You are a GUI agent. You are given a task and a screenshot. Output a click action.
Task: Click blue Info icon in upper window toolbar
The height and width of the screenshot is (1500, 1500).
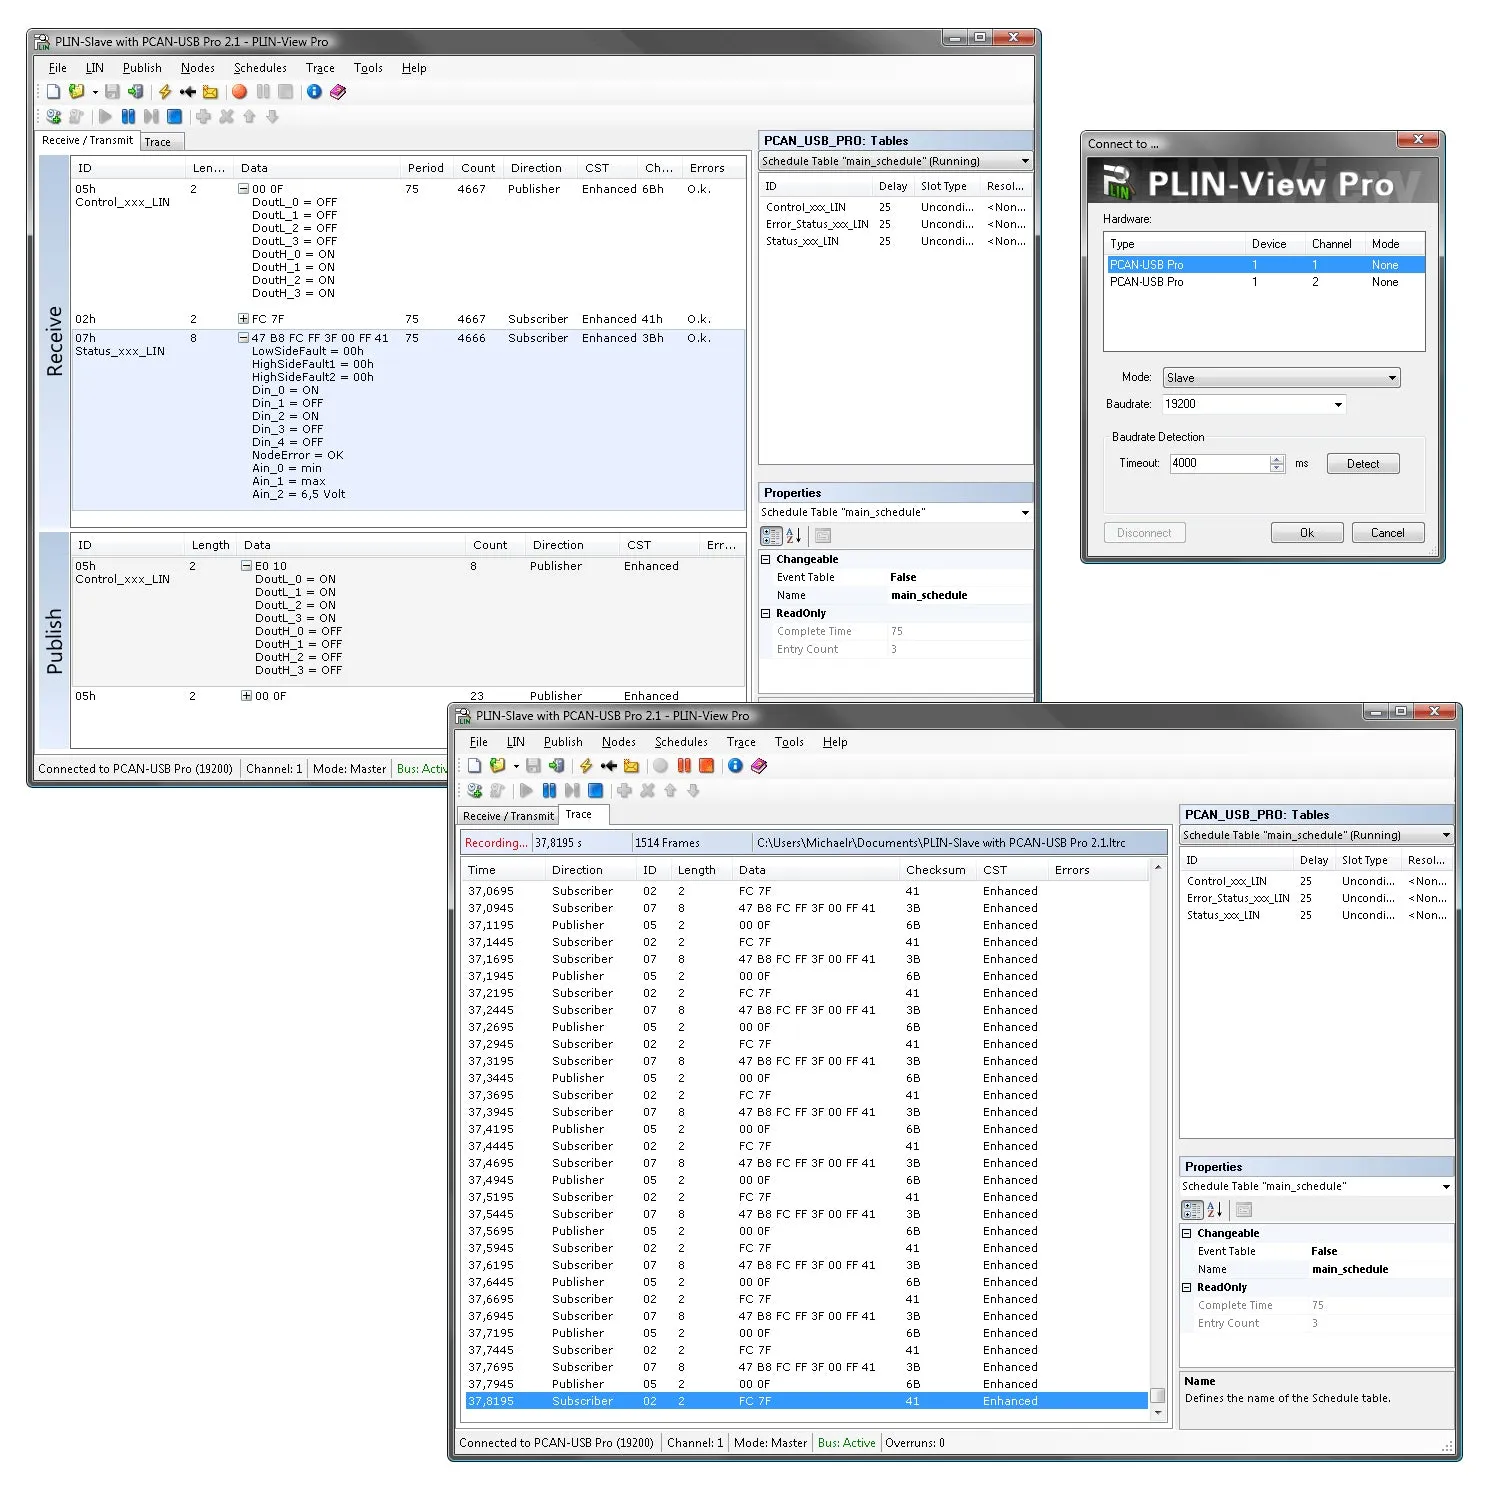(x=314, y=92)
